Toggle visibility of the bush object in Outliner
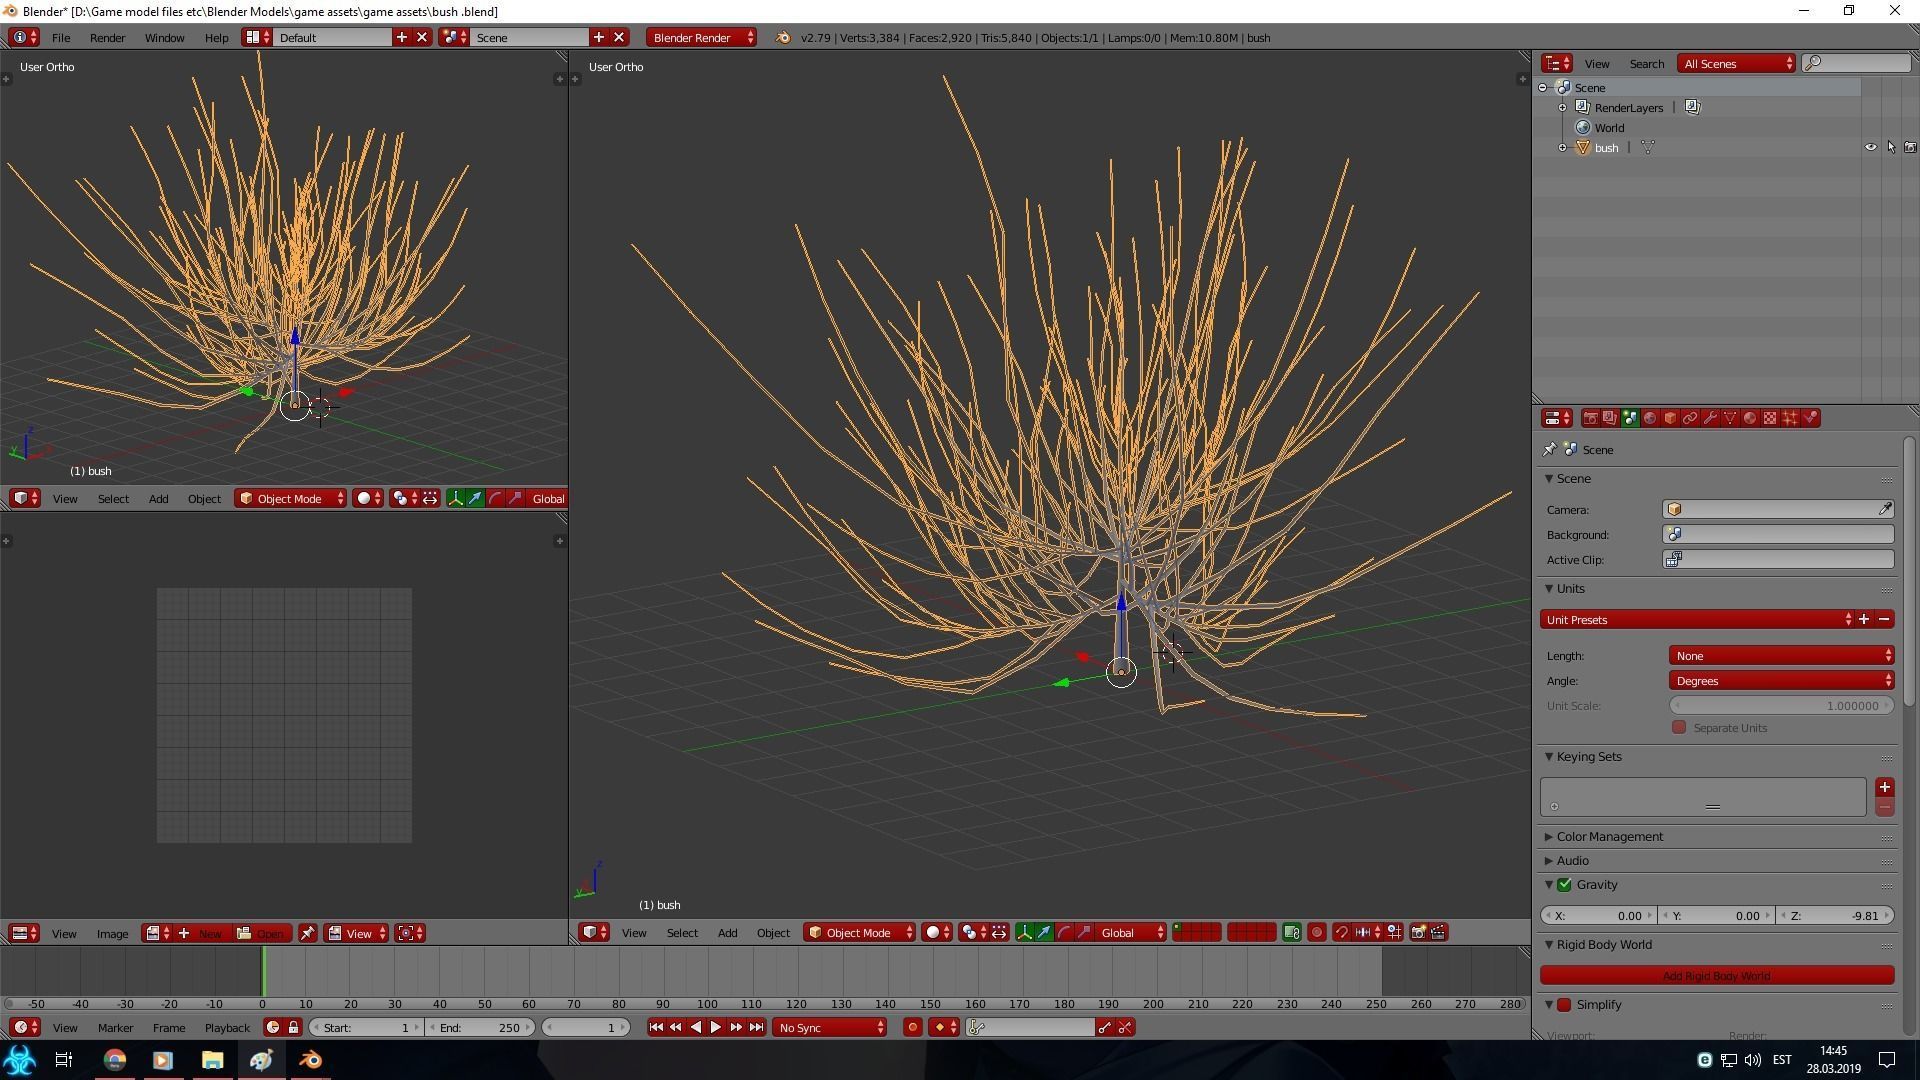 [x=1870, y=147]
